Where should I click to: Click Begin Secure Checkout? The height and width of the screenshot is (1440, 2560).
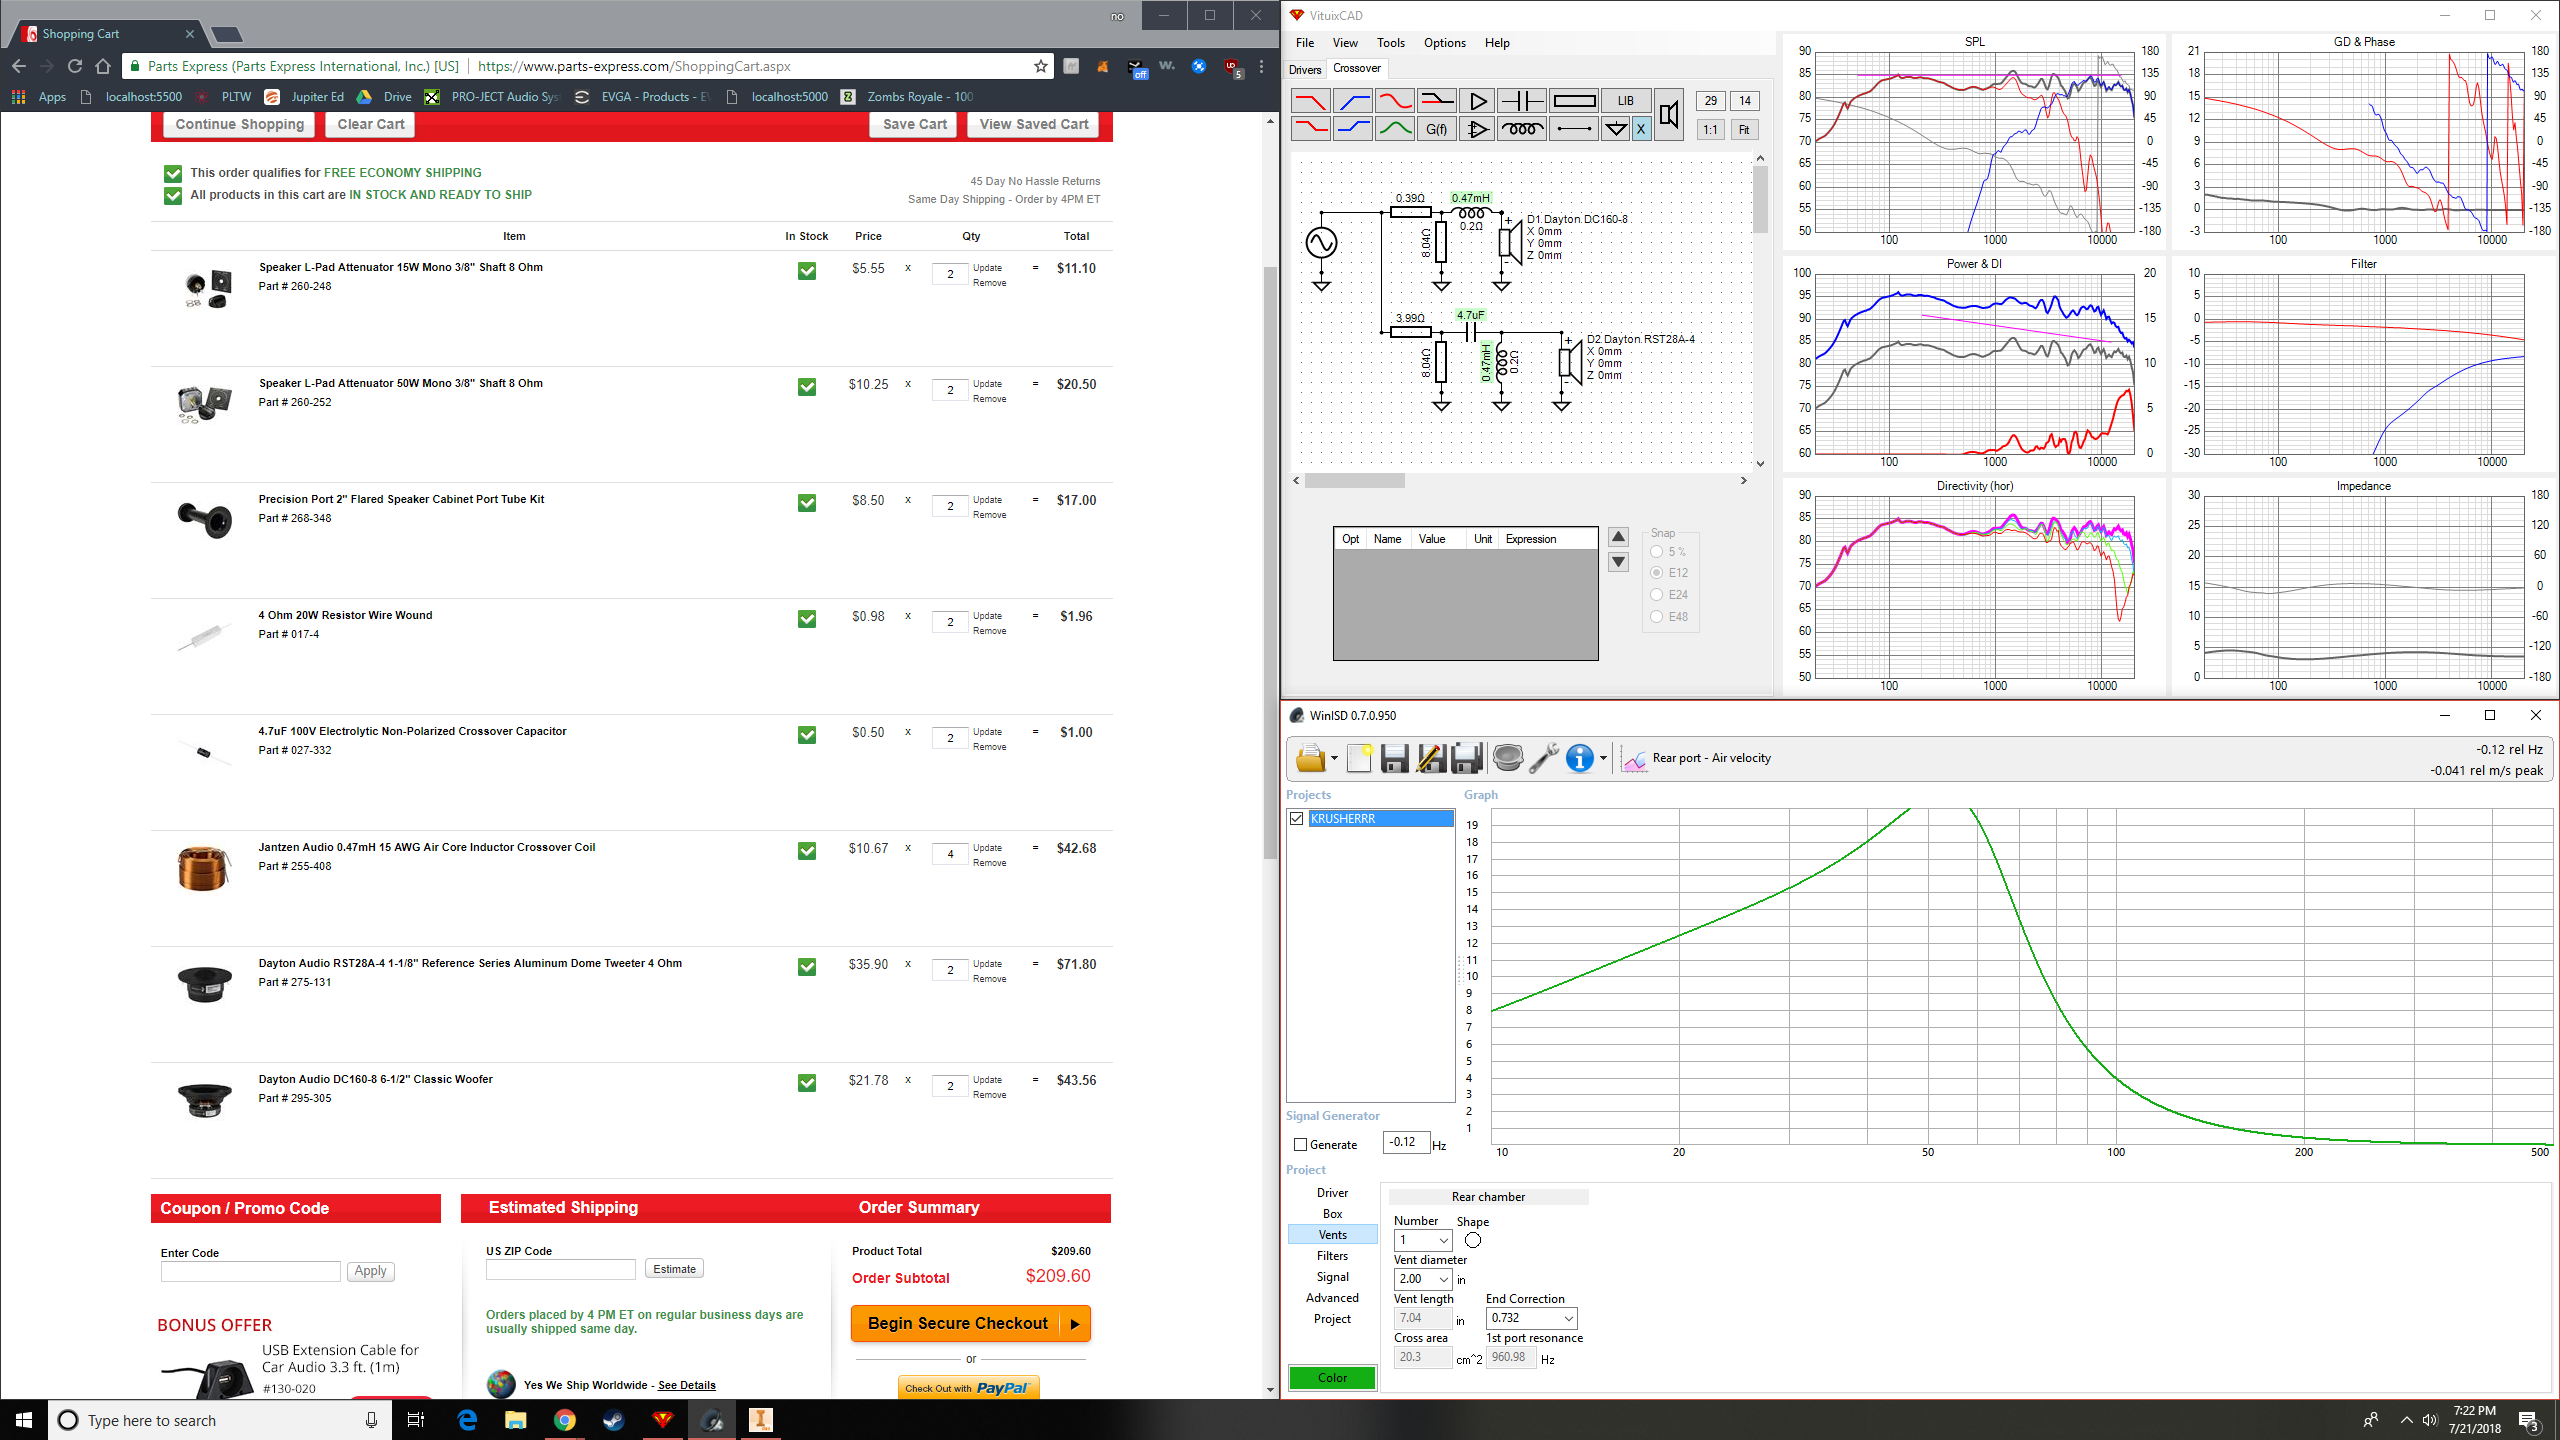(971, 1323)
